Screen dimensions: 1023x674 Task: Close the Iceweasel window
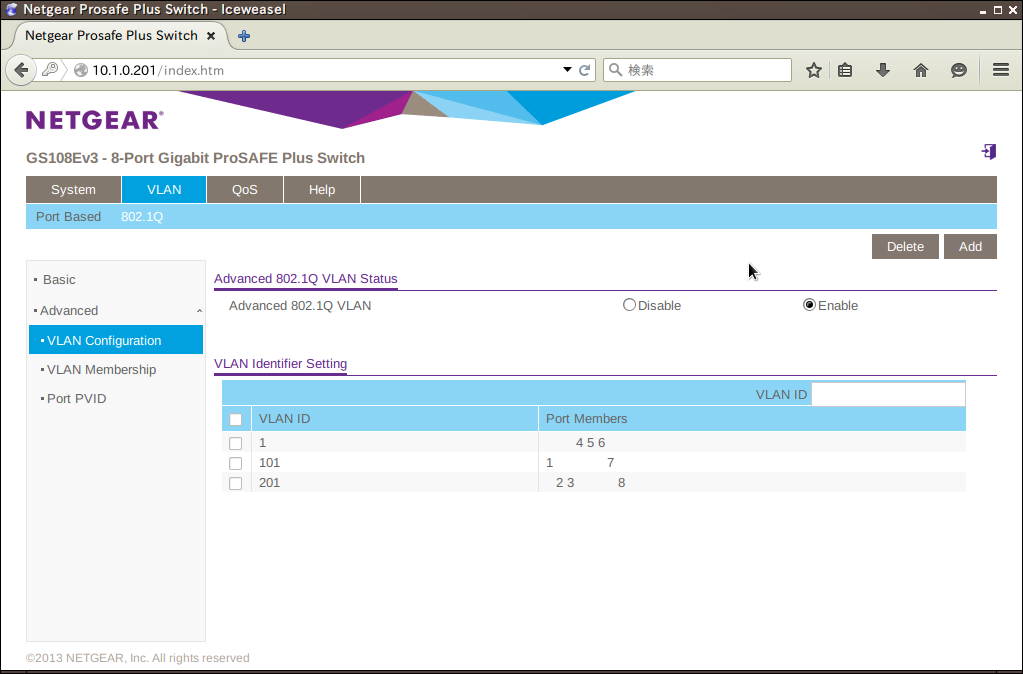pyautogui.click(x=1013, y=10)
